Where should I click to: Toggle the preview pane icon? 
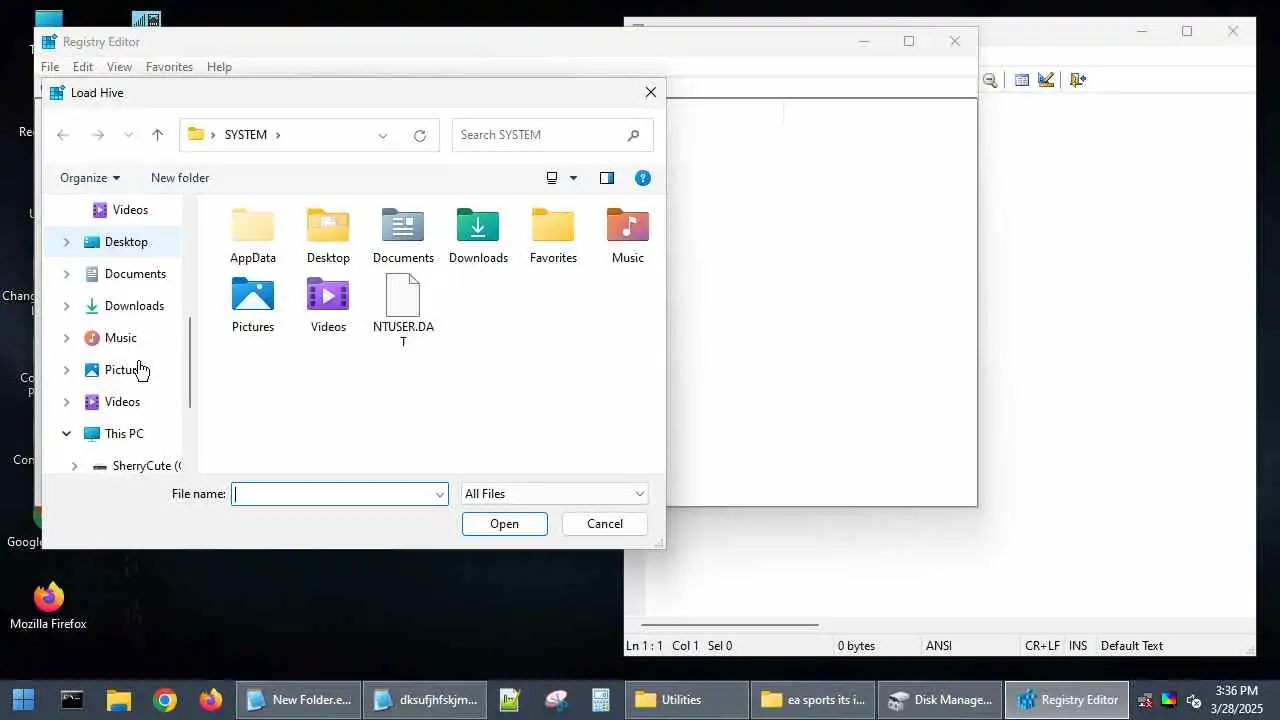[607, 178]
